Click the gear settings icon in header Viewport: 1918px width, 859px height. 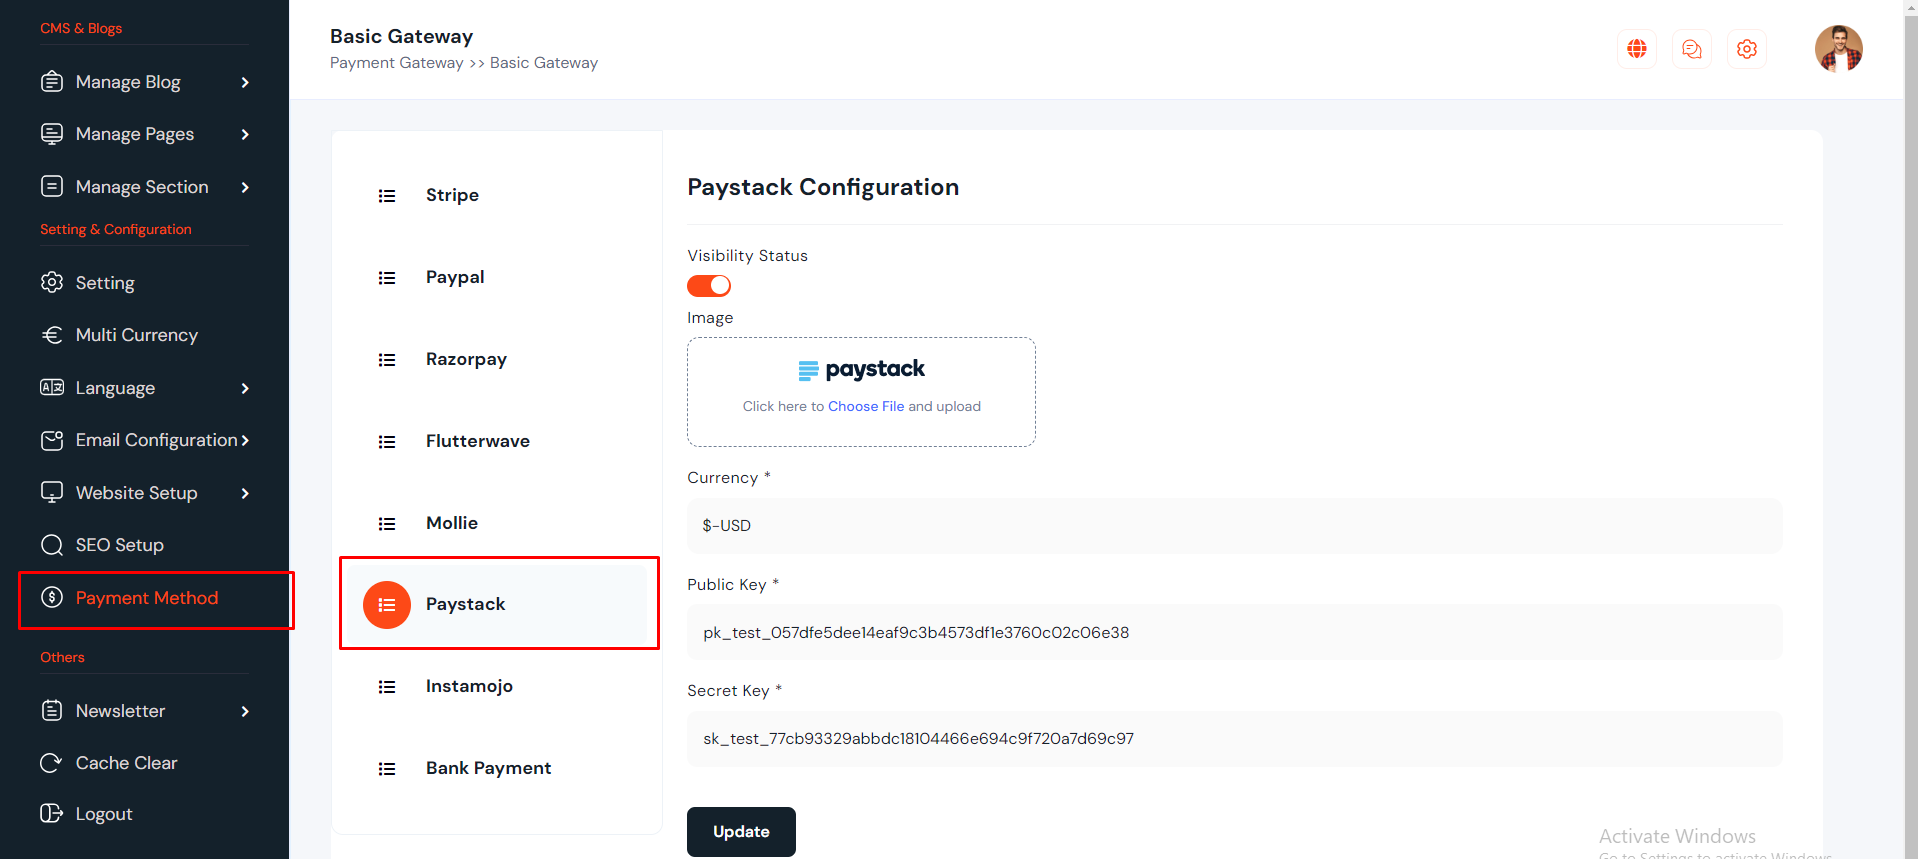click(1746, 49)
